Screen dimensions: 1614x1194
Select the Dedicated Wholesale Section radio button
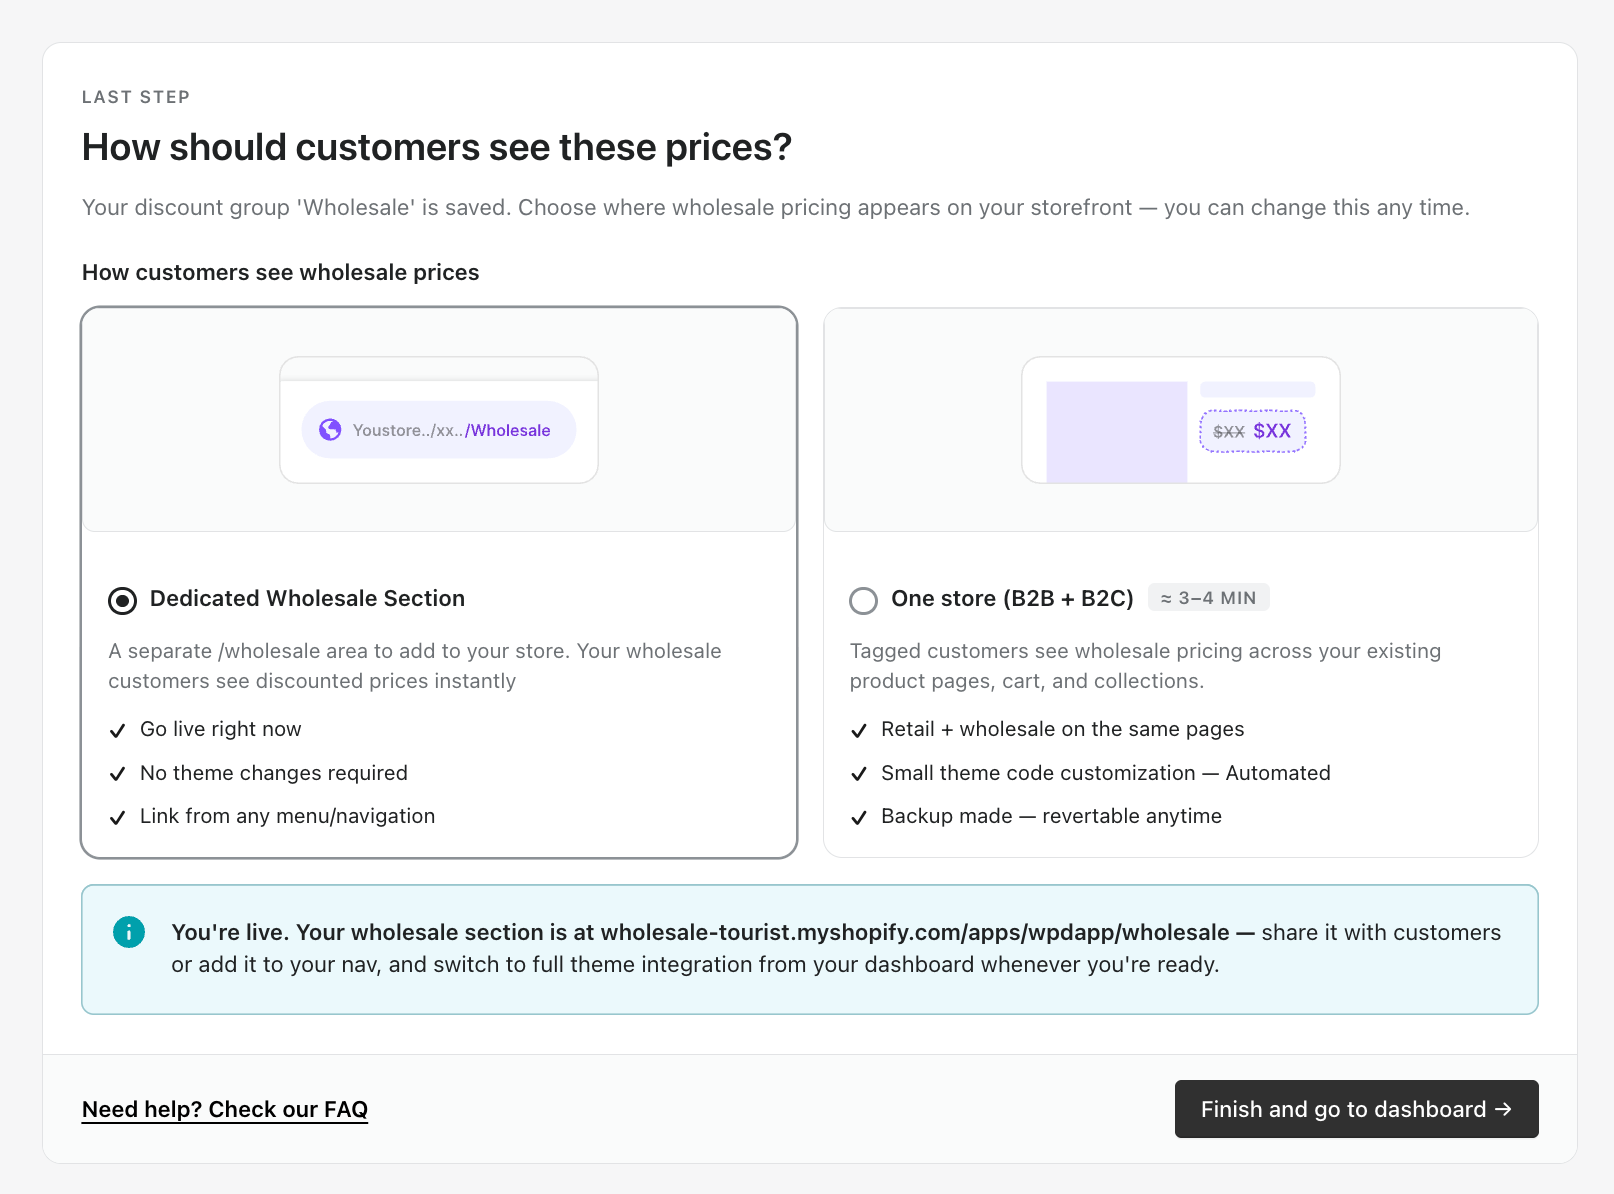pyautogui.click(x=122, y=600)
